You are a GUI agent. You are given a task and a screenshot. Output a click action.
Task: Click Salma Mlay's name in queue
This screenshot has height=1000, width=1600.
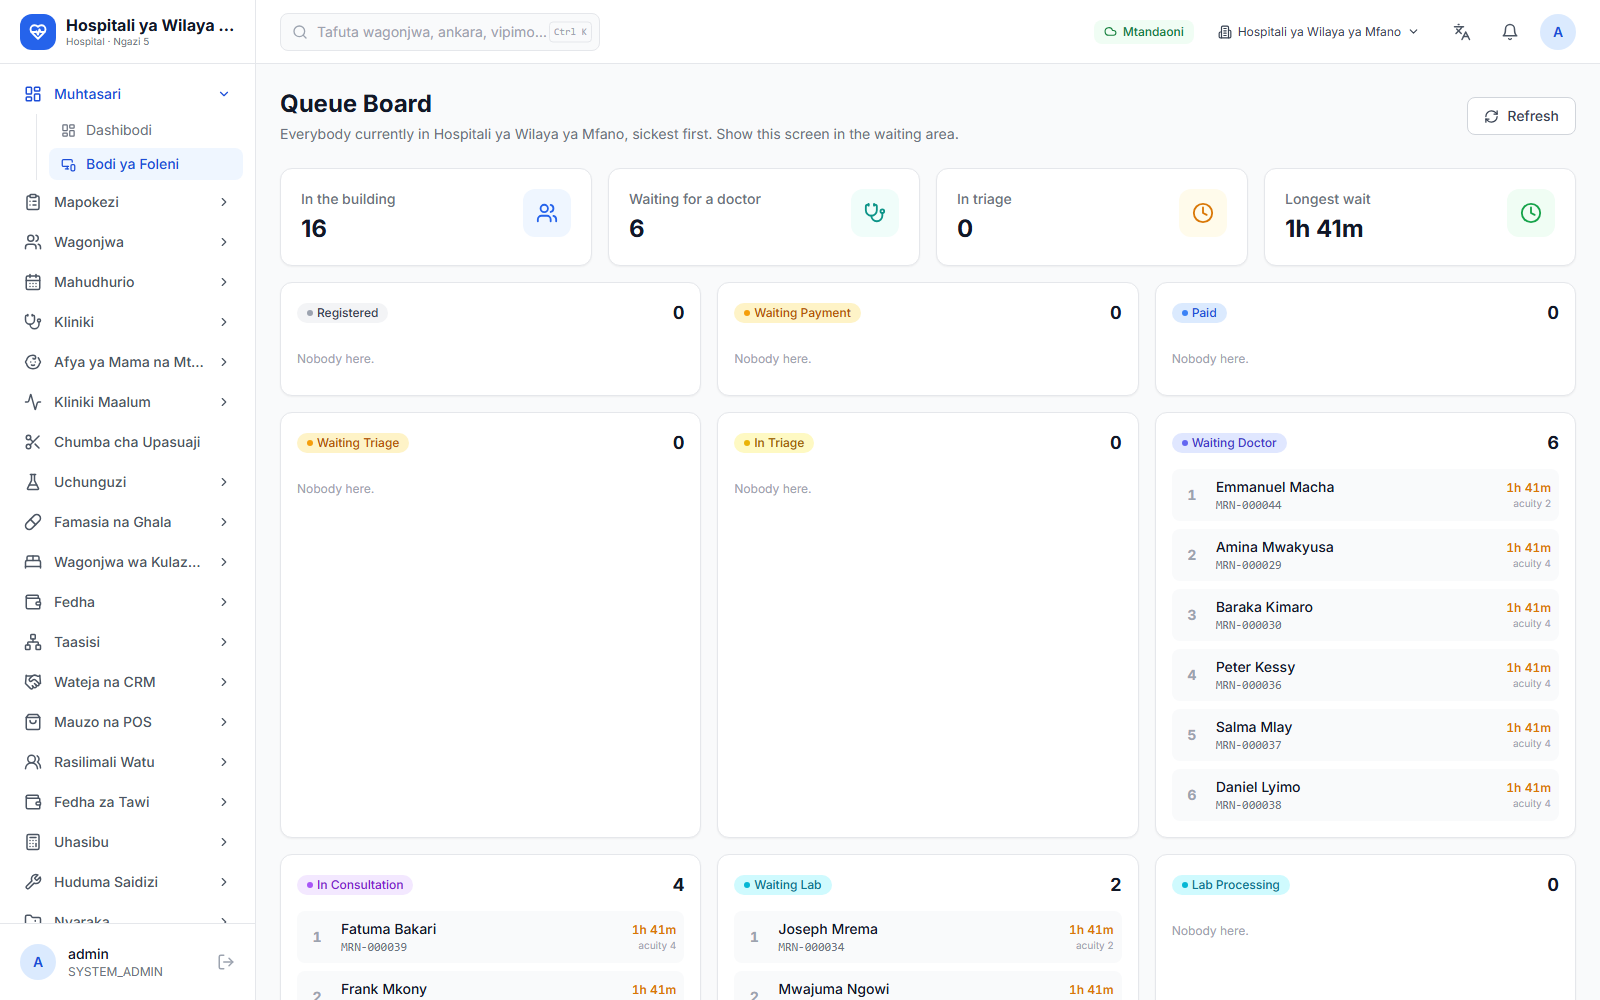coord(1254,727)
